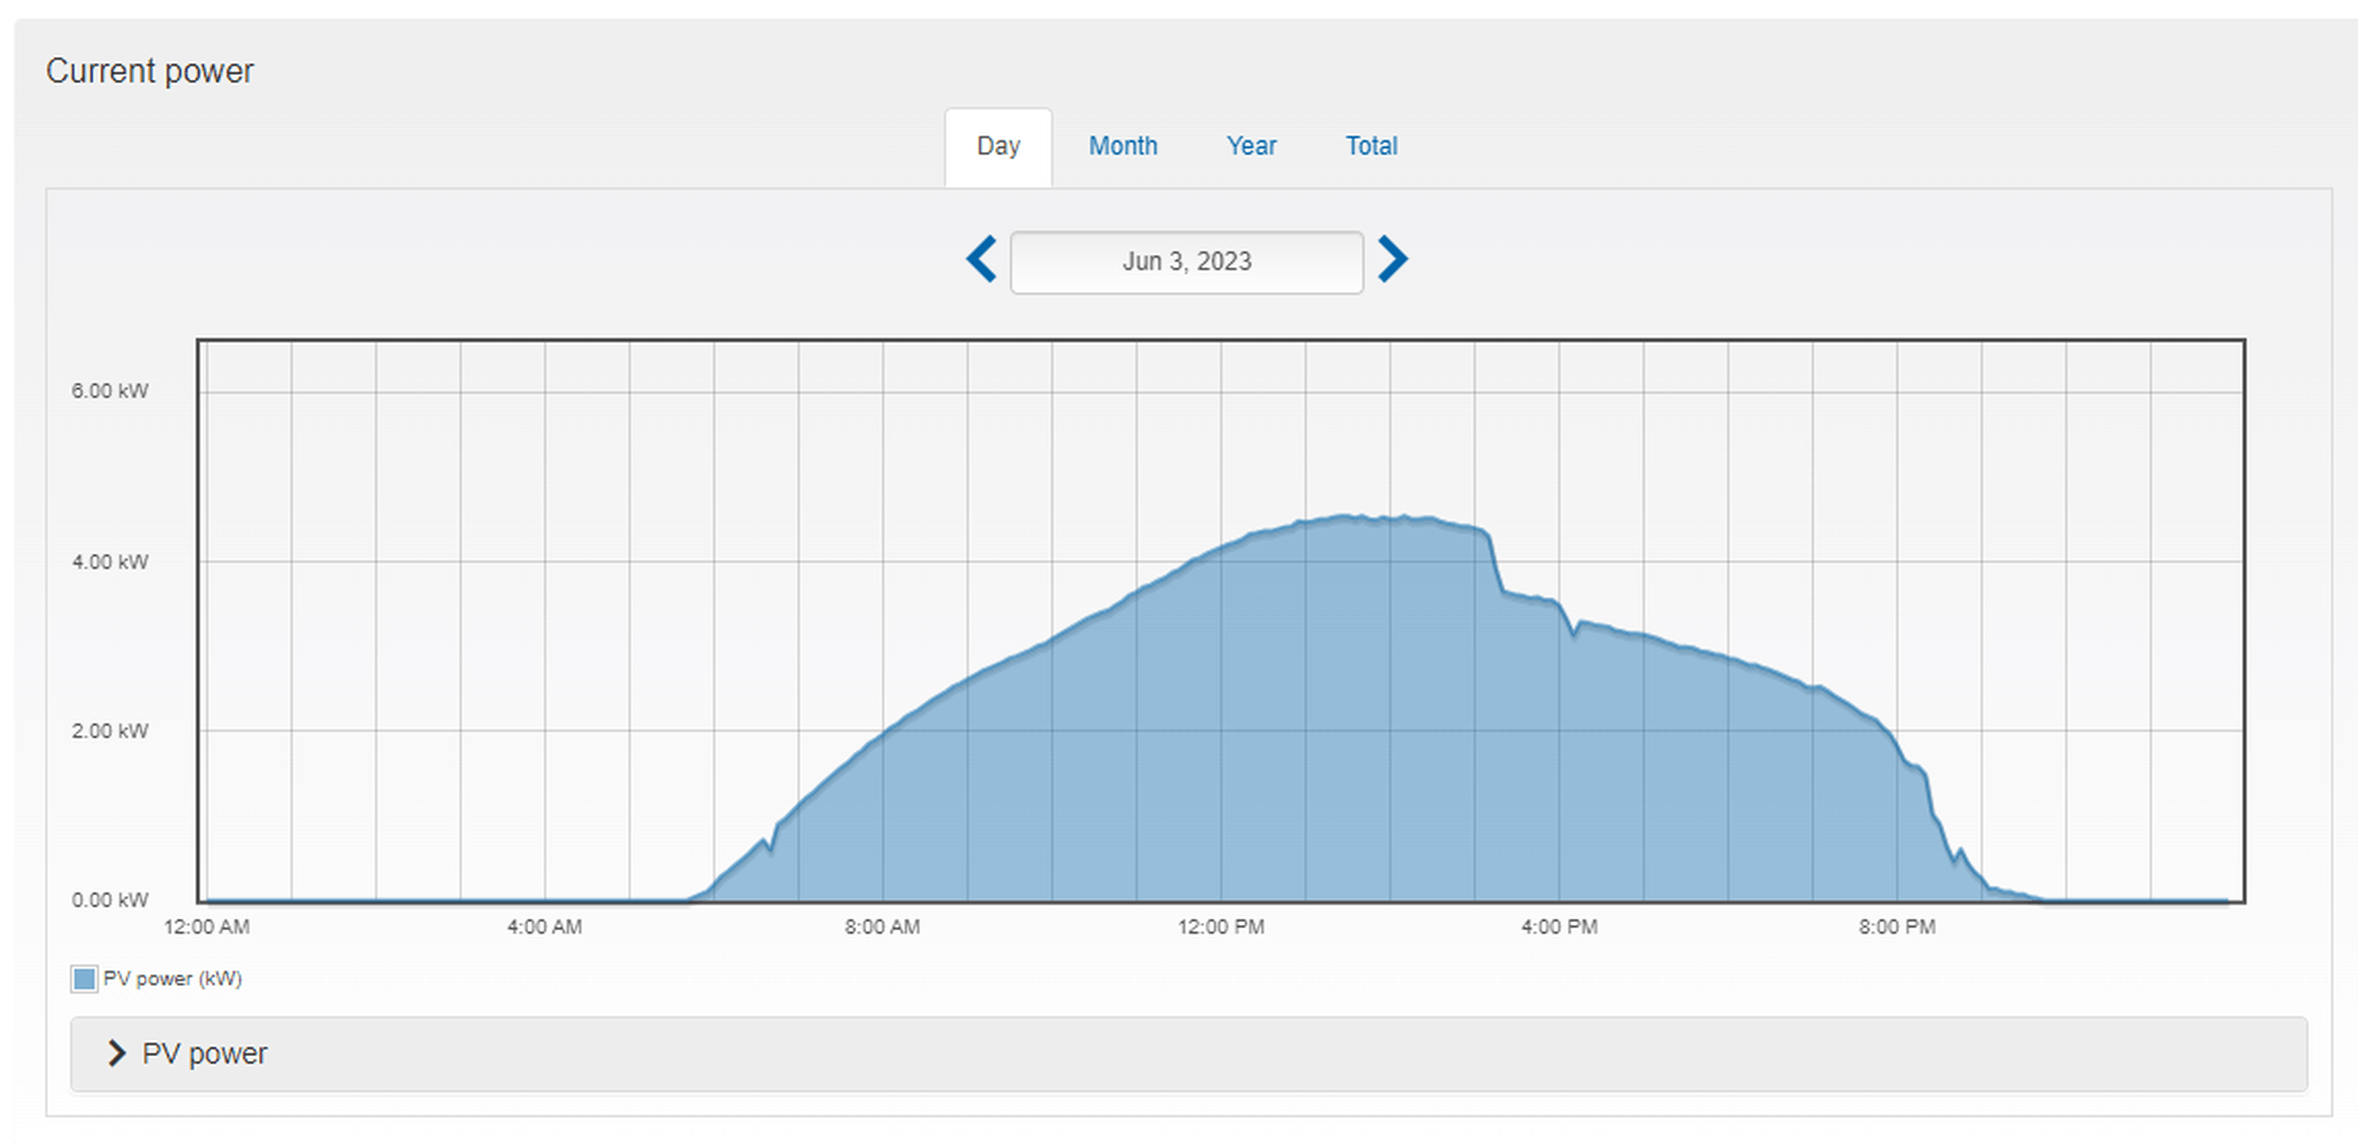The height and width of the screenshot is (1144, 2358).
Task: Click the 8:00 PM time axis label
Action: (1897, 927)
